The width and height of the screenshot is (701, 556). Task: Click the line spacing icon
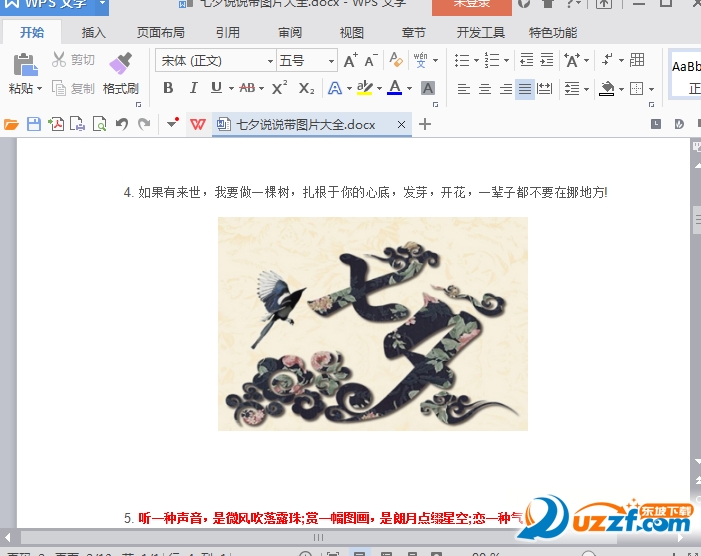point(572,88)
